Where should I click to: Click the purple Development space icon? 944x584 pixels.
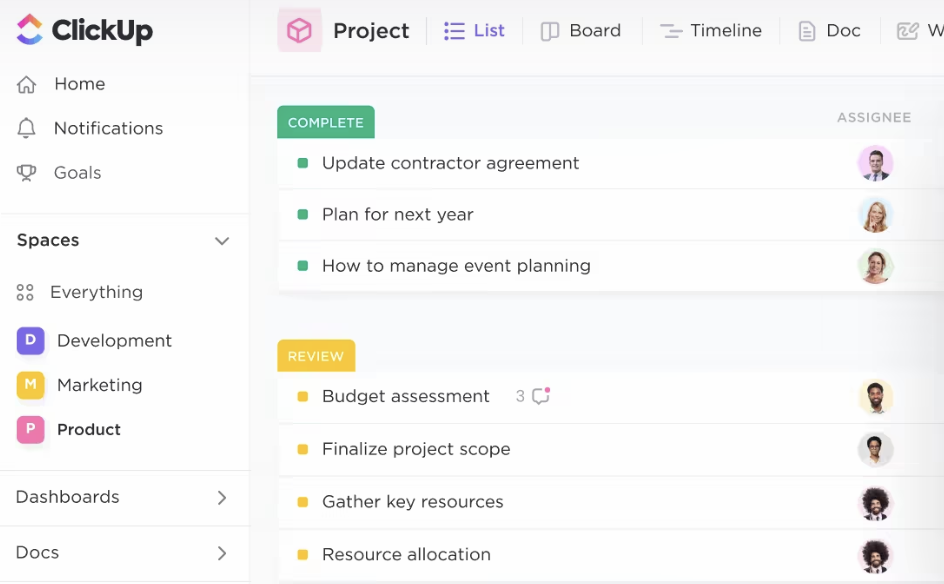point(31,341)
